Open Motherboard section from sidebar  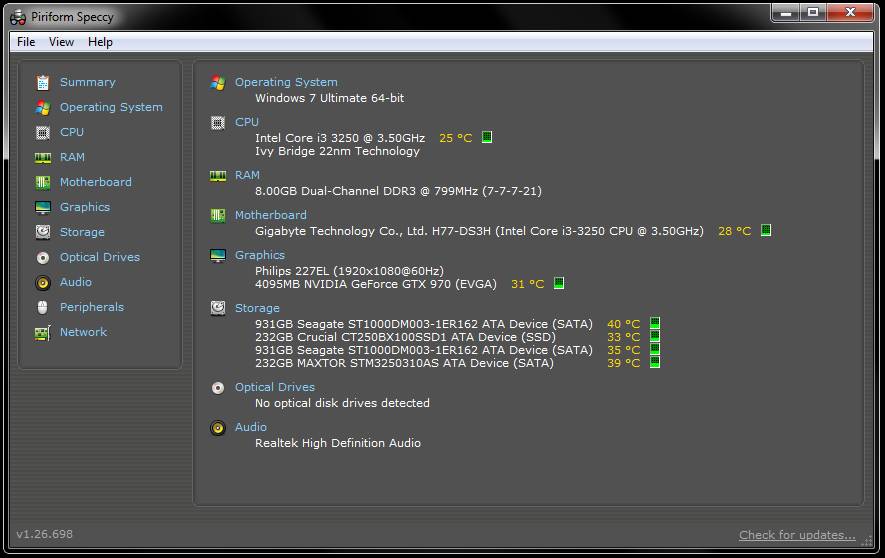(x=95, y=182)
